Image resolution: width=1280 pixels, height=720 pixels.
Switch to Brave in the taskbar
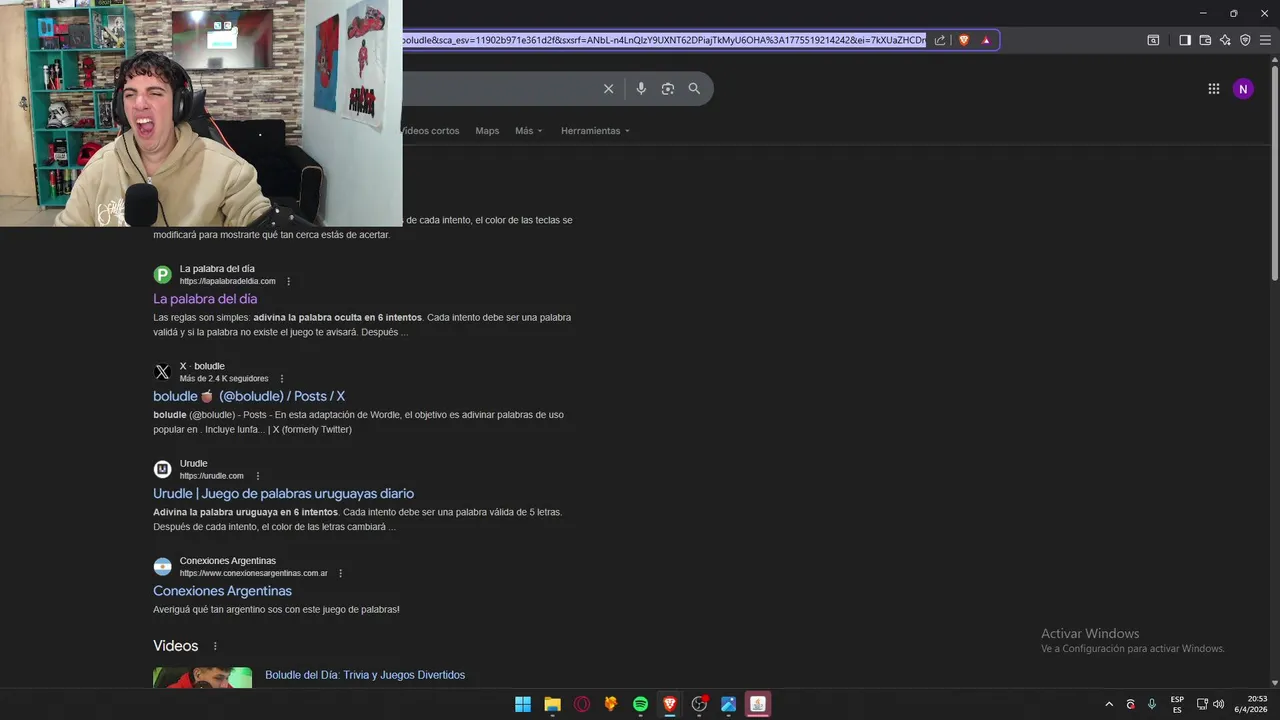(670, 704)
